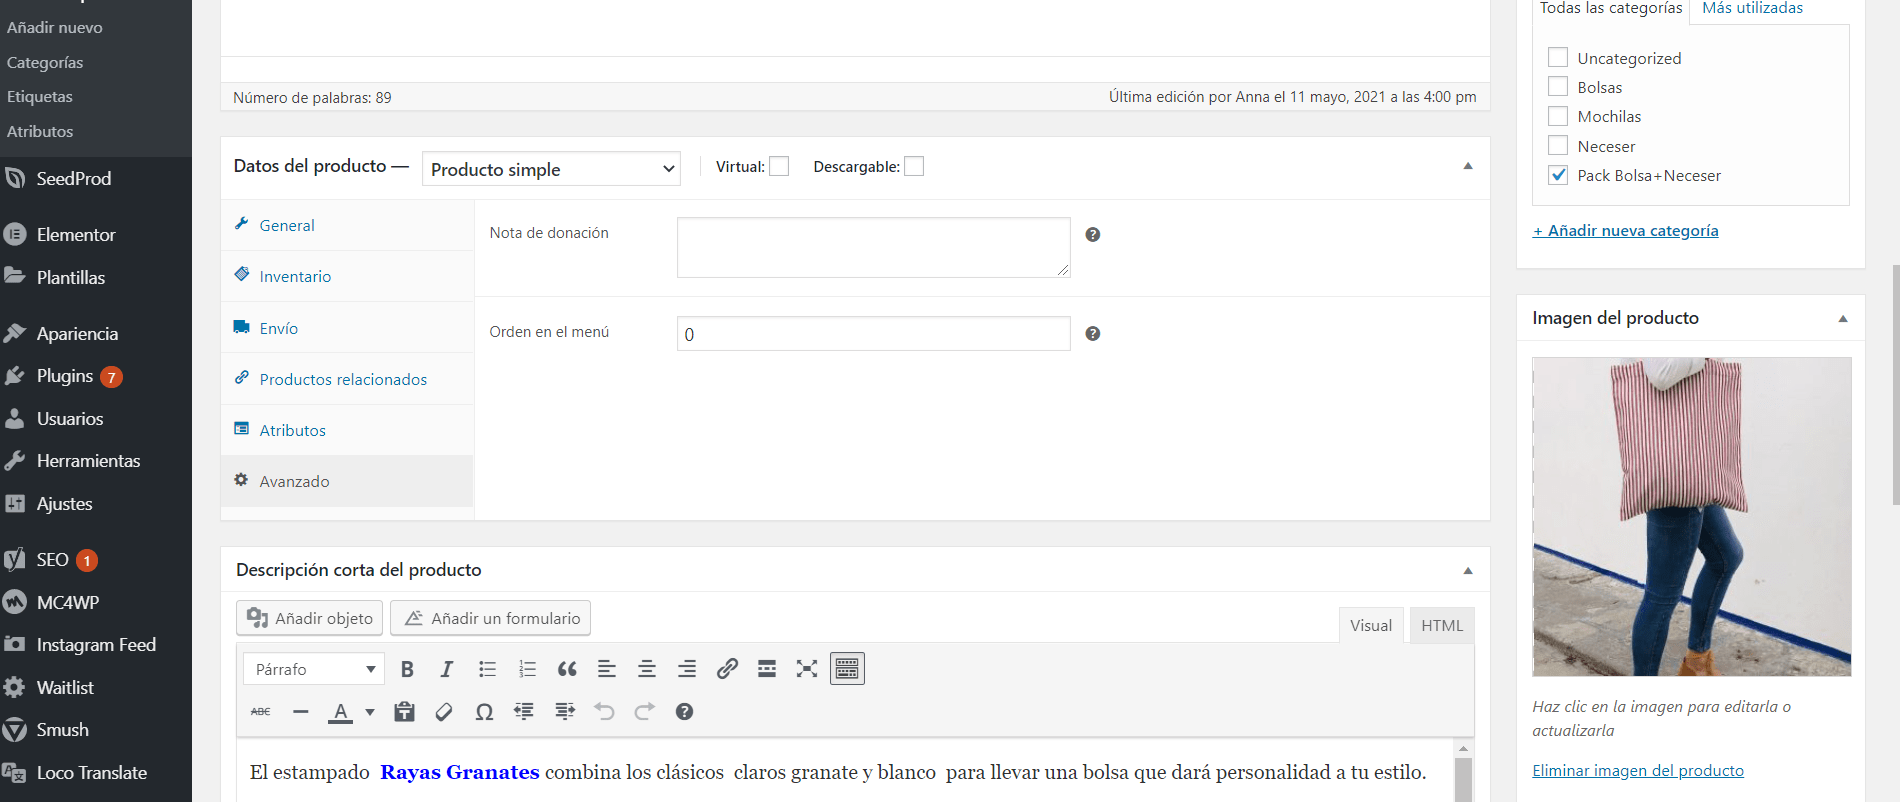Image resolution: width=1900 pixels, height=802 pixels.
Task: Click the Añadir objeto button
Action: tap(310, 618)
